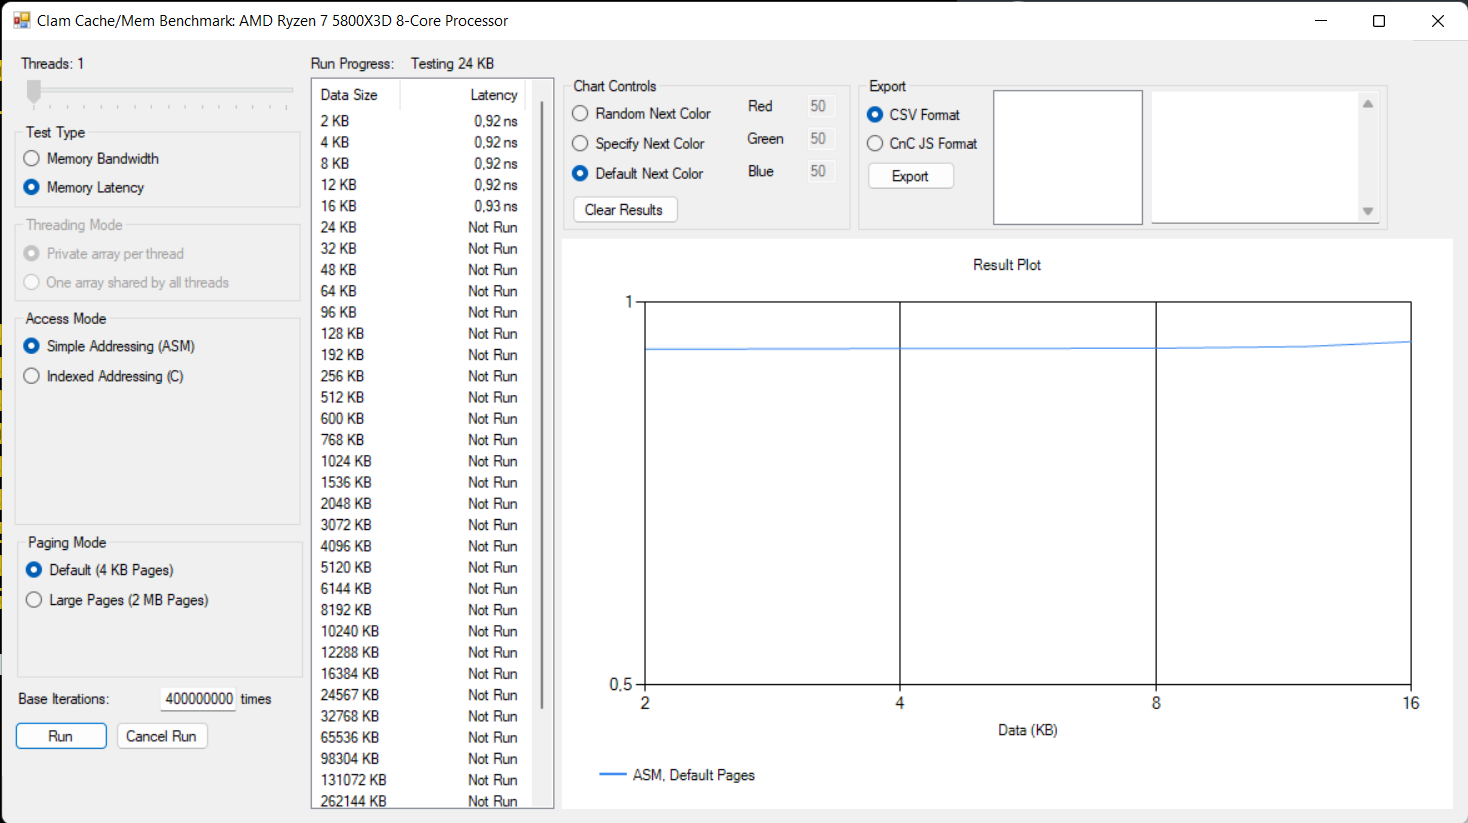Image resolution: width=1468 pixels, height=823 pixels.
Task: Select the 8 KB result row
Action: click(x=420, y=163)
